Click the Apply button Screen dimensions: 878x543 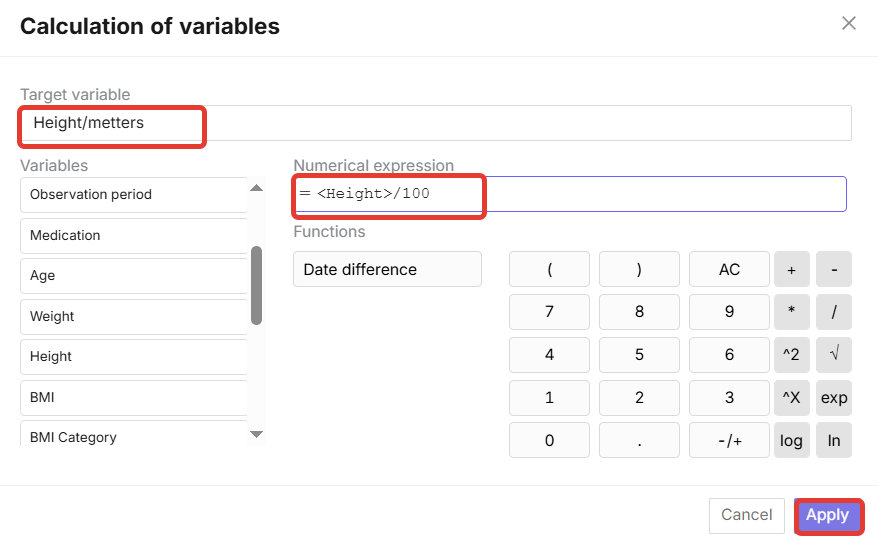828,515
